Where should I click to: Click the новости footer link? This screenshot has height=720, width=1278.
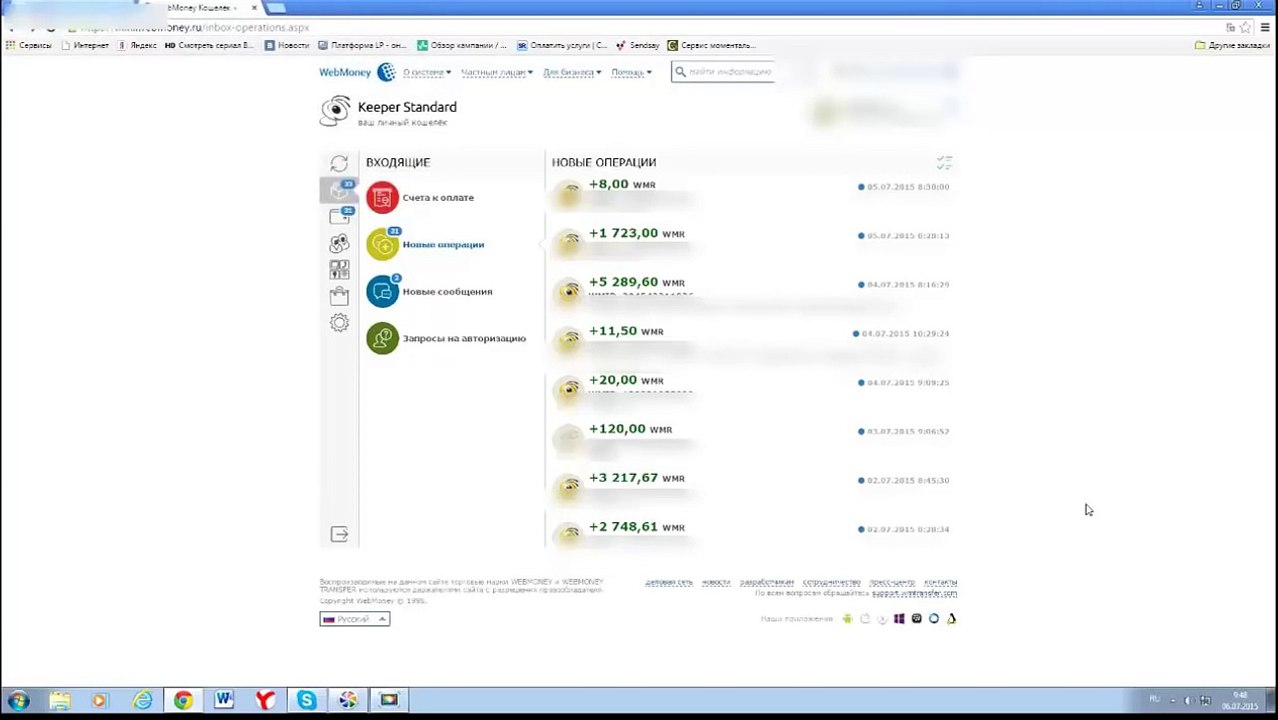point(716,582)
